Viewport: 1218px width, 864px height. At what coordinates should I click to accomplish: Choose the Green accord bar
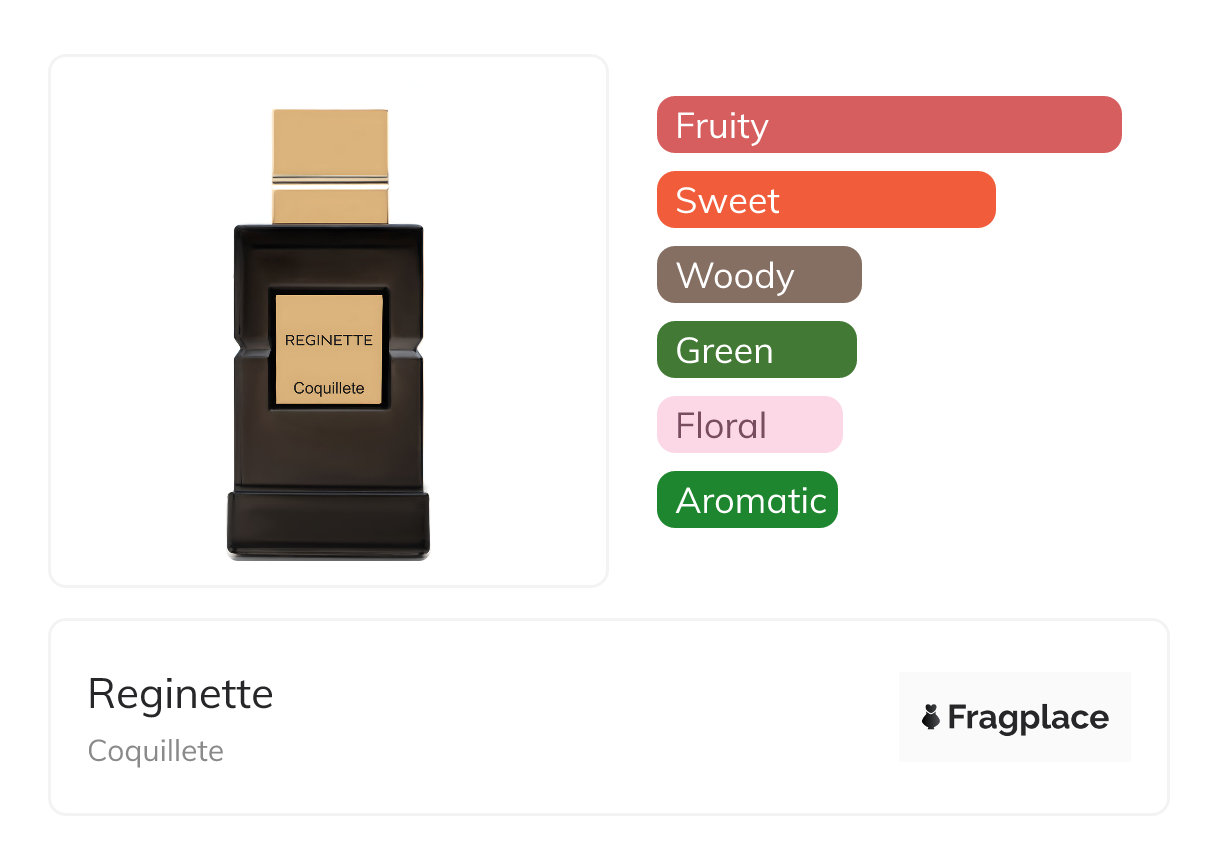[756, 350]
